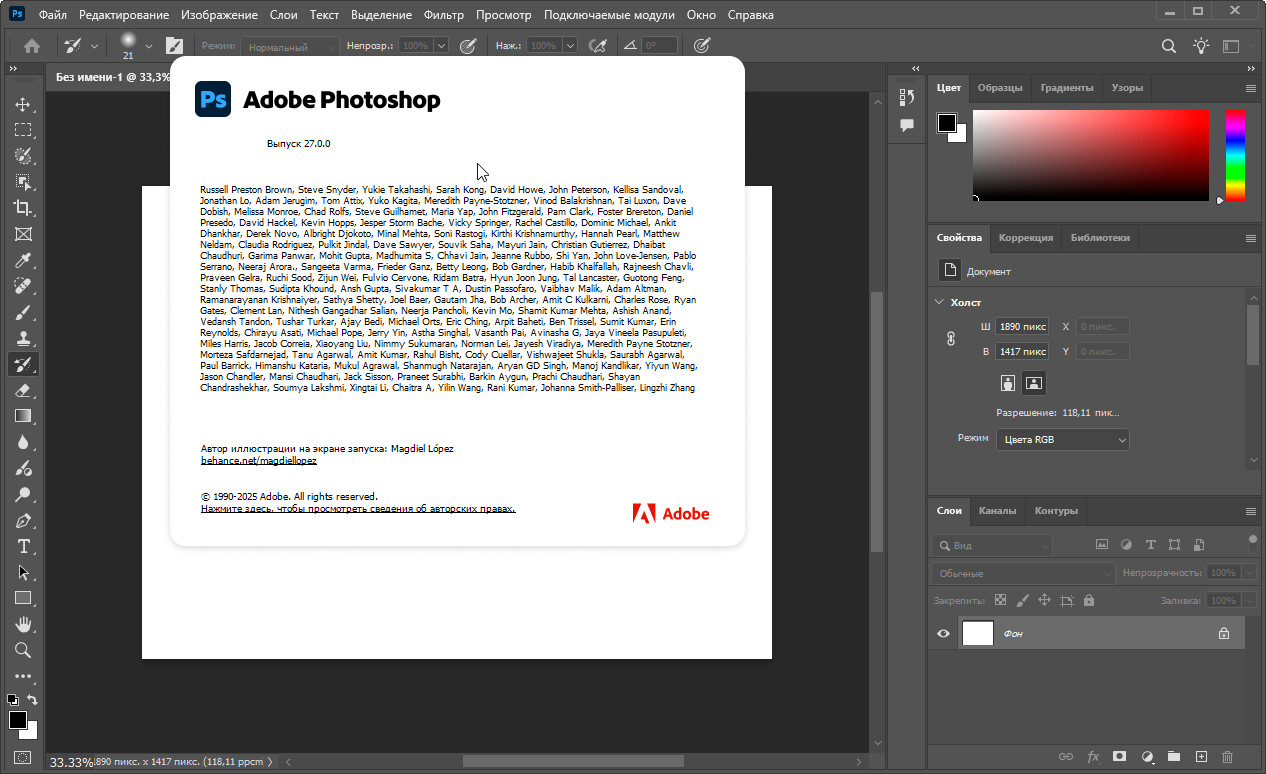Viewport: 1266px width, 774px height.
Task: Open the Фильтр menu
Action: tap(443, 16)
